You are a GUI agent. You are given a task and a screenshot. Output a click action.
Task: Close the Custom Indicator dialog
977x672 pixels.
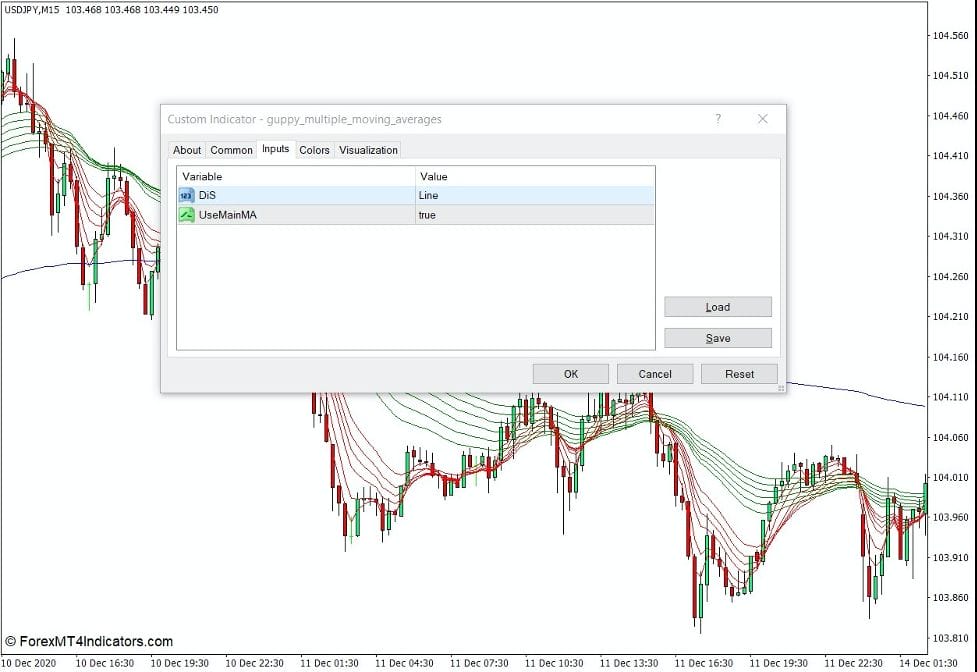pos(762,119)
